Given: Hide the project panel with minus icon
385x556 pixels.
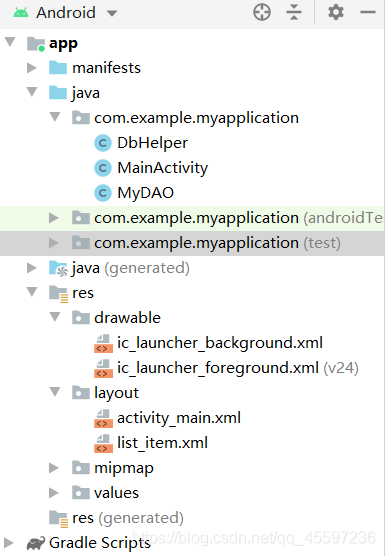Looking at the screenshot, I should click(368, 12).
